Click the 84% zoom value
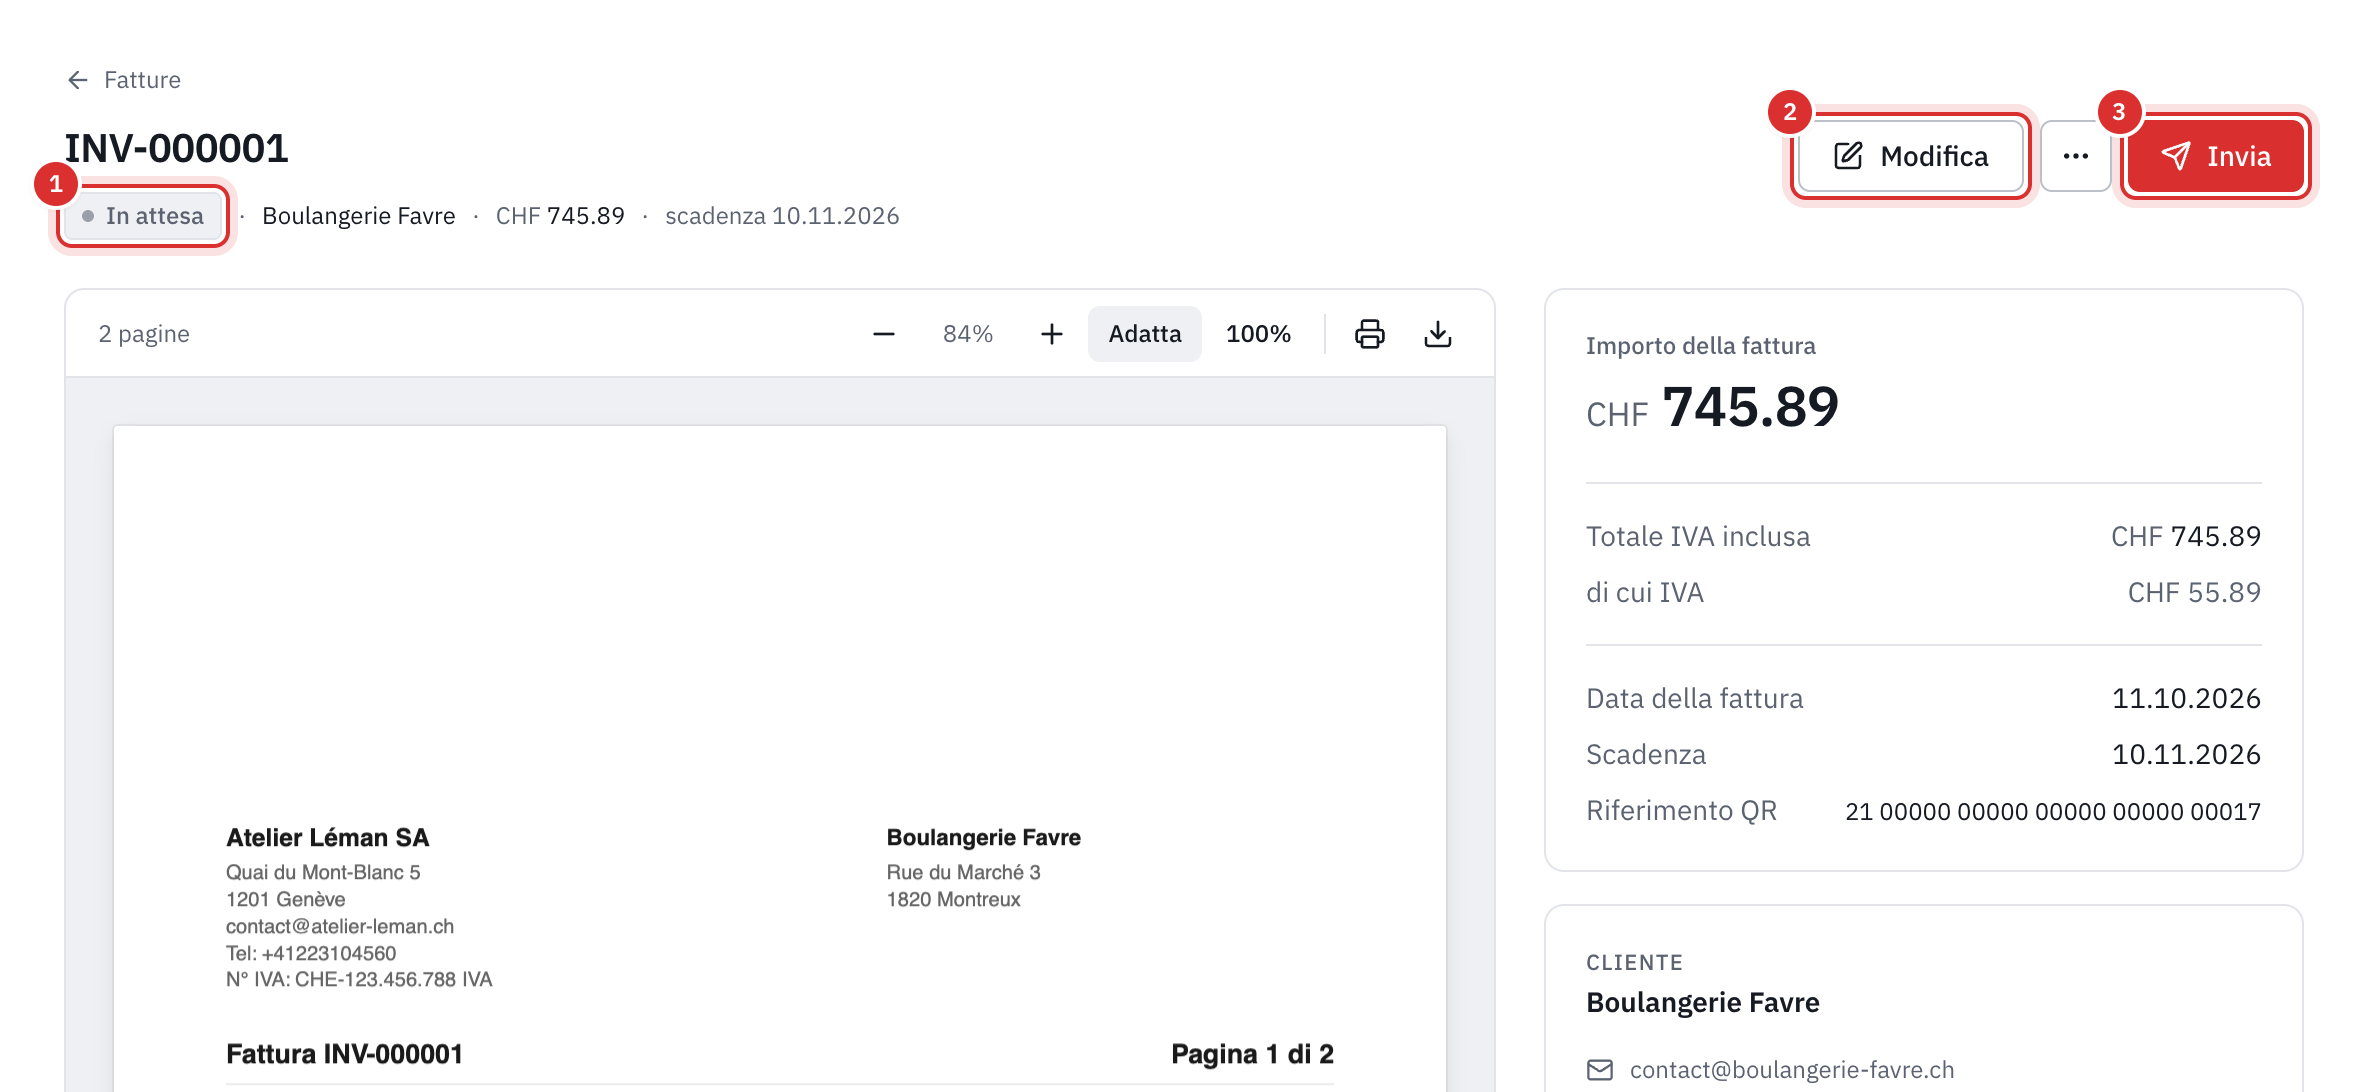The height and width of the screenshot is (1092, 2368). pos(967,334)
